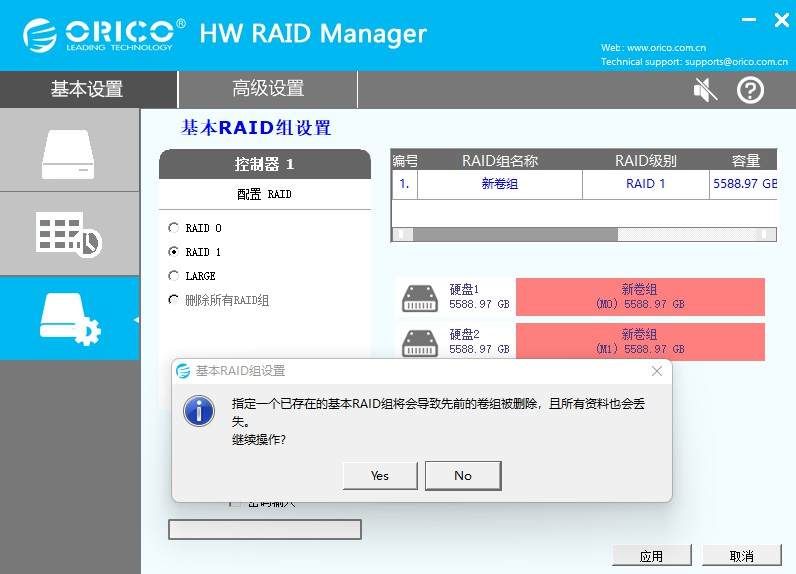
Task: Click the right arrow of the table scrollbar
Action: click(765, 234)
